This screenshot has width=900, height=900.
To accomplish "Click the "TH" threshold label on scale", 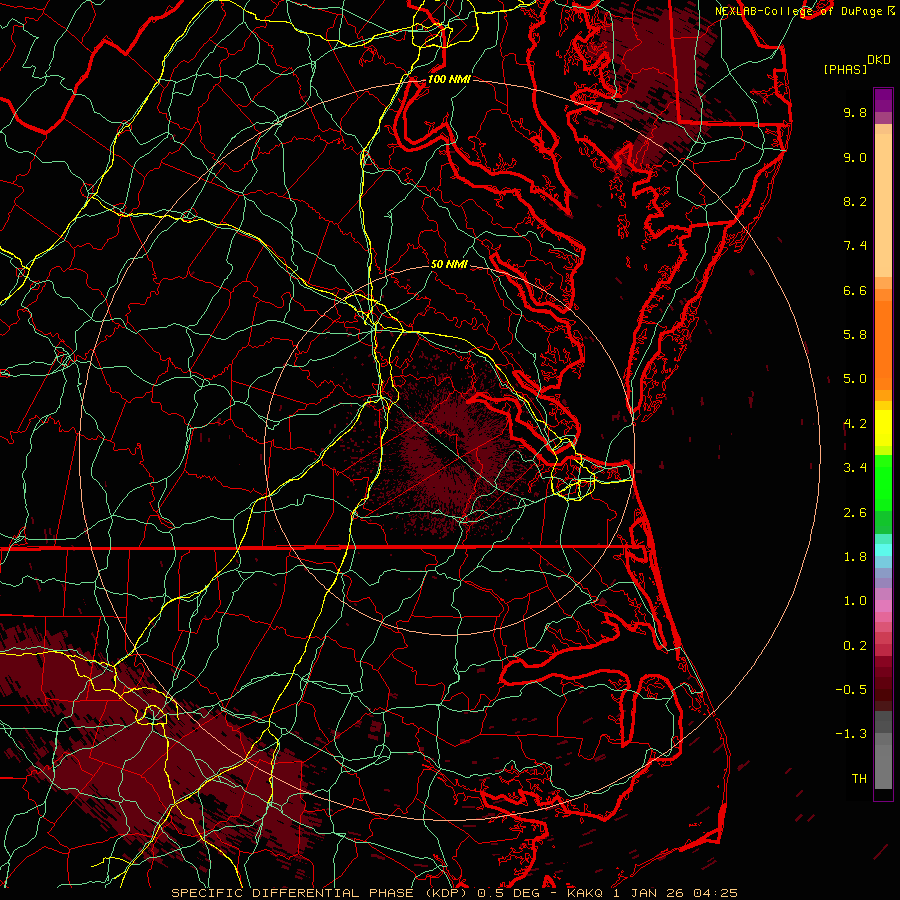I will (859, 779).
